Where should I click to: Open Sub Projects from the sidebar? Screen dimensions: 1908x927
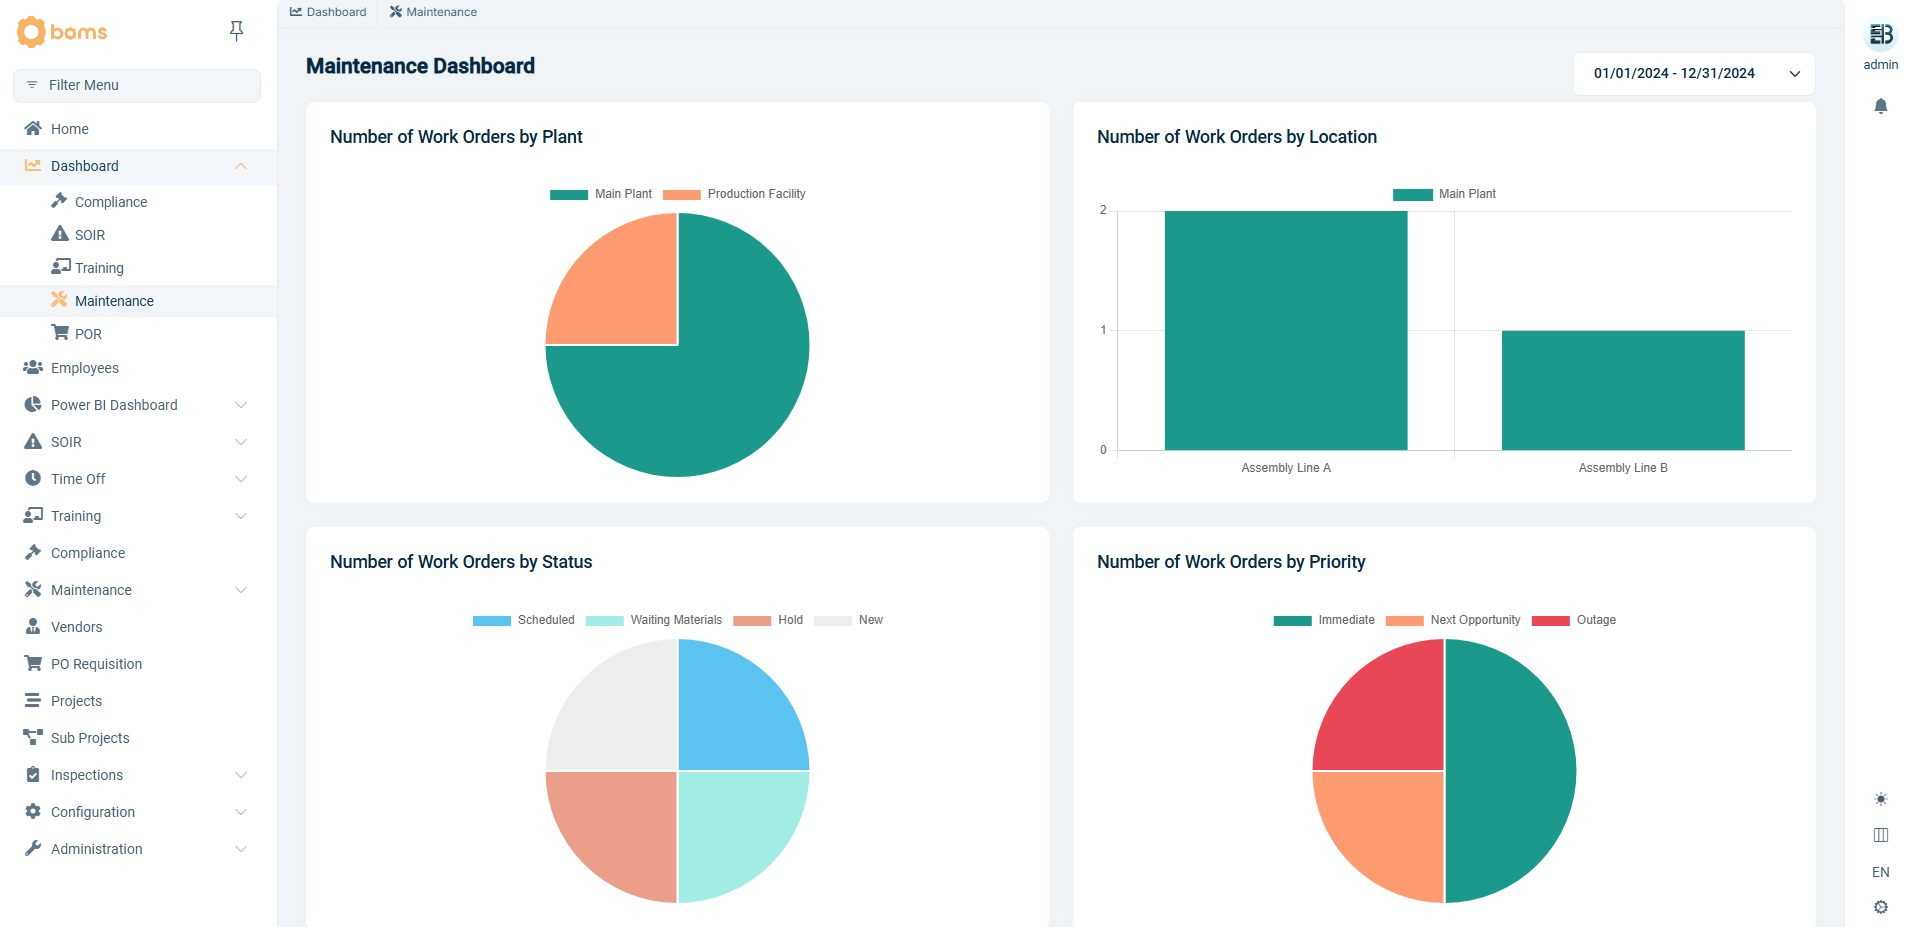pos(89,737)
